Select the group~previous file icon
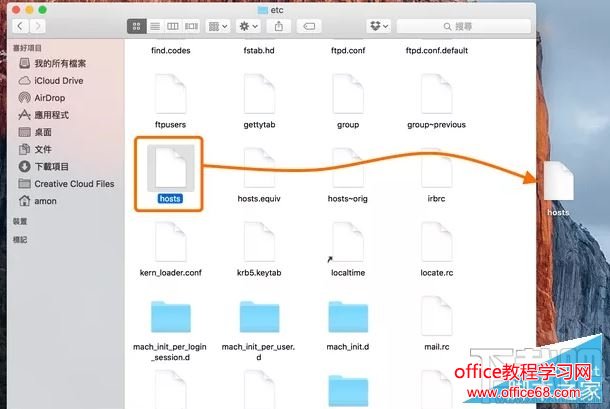 (x=436, y=94)
